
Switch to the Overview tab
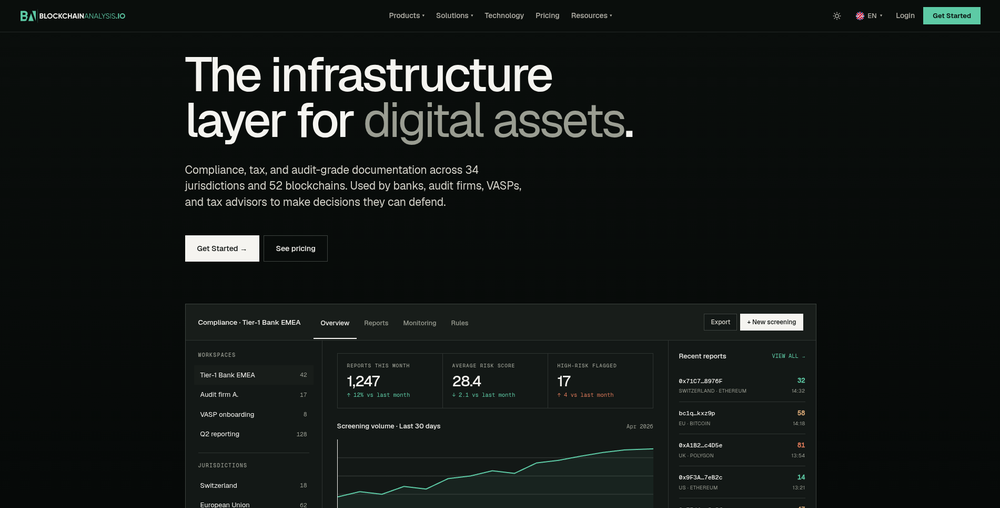point(335,323)
